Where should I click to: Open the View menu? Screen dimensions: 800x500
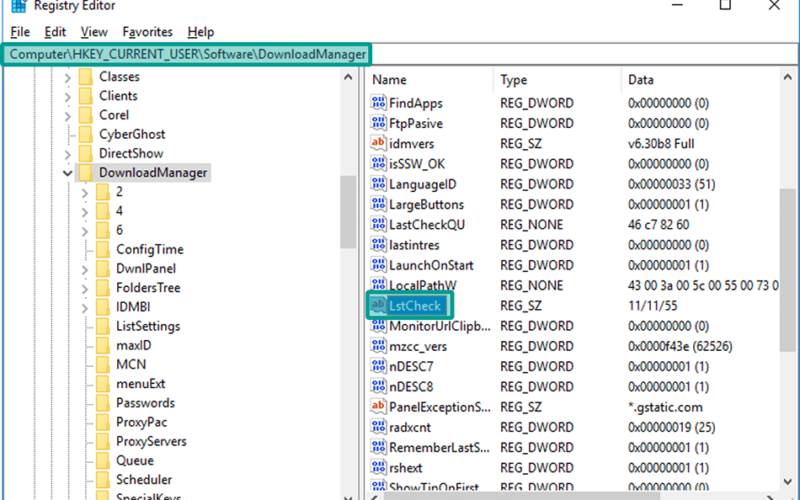coord(94,32)
